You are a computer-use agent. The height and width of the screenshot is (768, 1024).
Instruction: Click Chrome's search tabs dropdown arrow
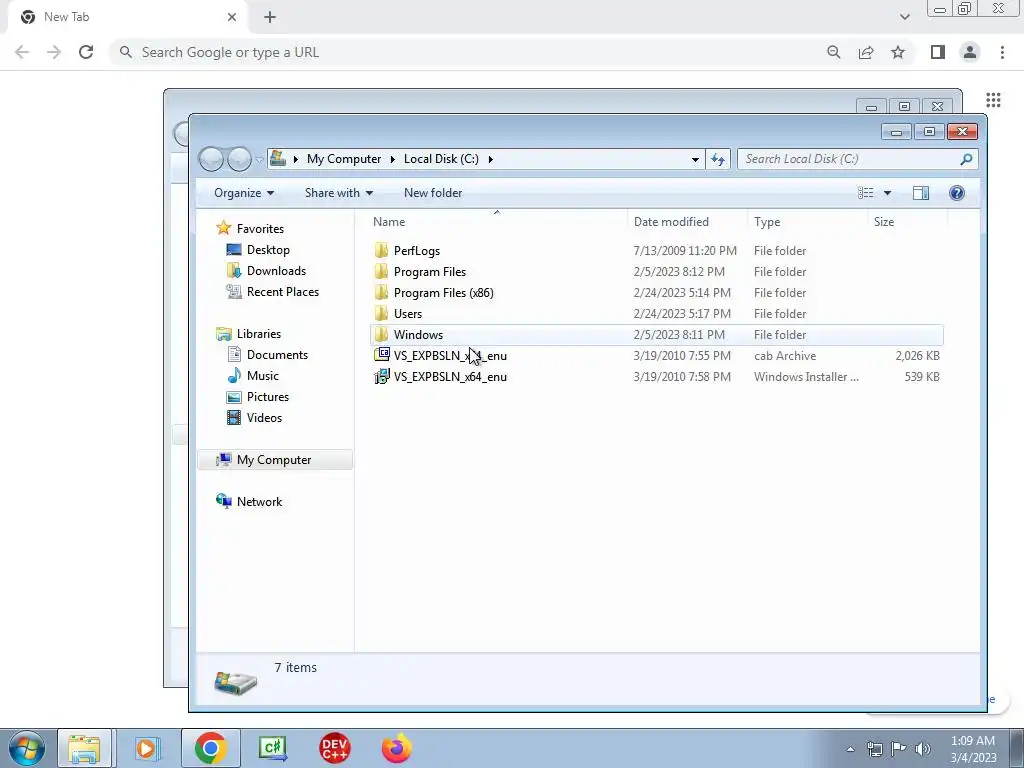(x=904, y=17)
